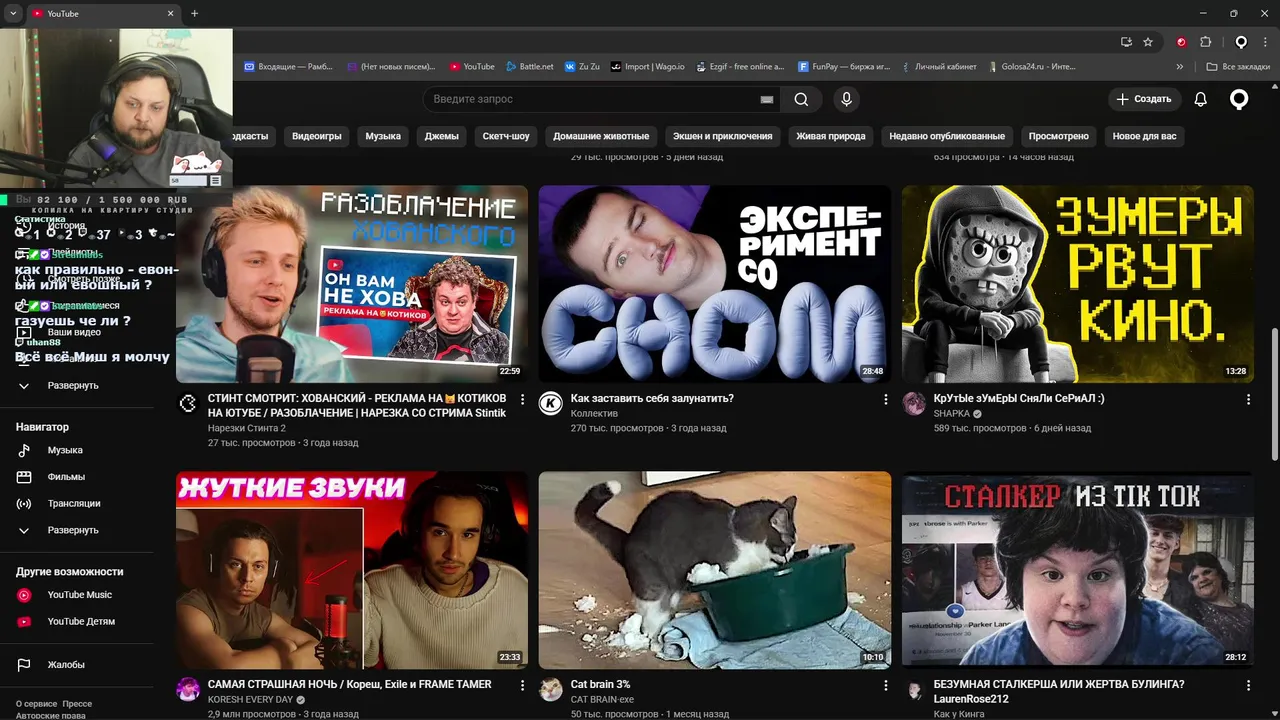Screen dimensions: 1280x720
Task: Open options menu for КрУтЫе зУмЕрЫ video
Action: pos(1248,399)
